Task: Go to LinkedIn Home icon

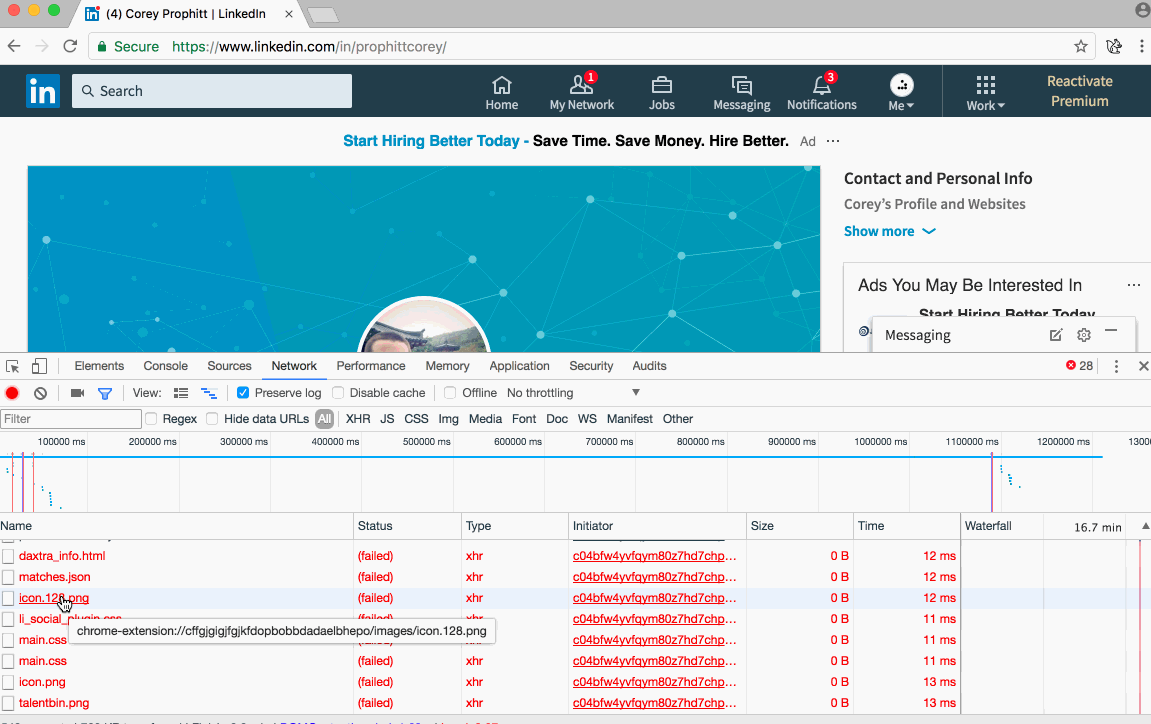Action: coord(501,85)
